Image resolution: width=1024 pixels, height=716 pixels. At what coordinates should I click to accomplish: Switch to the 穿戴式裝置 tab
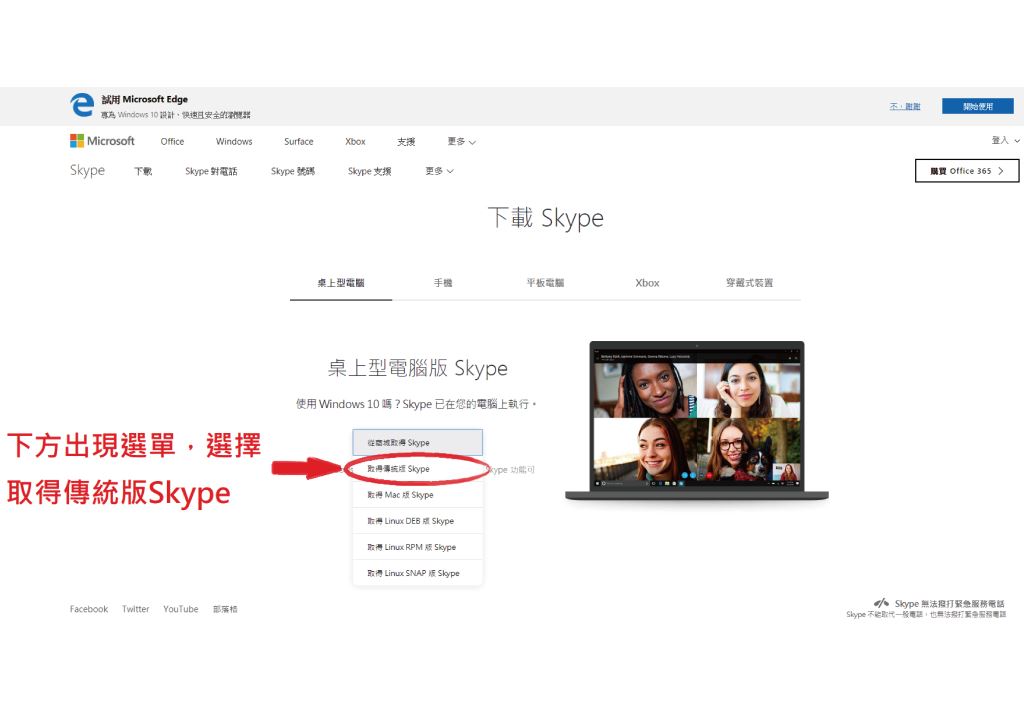tap(750, 283)
